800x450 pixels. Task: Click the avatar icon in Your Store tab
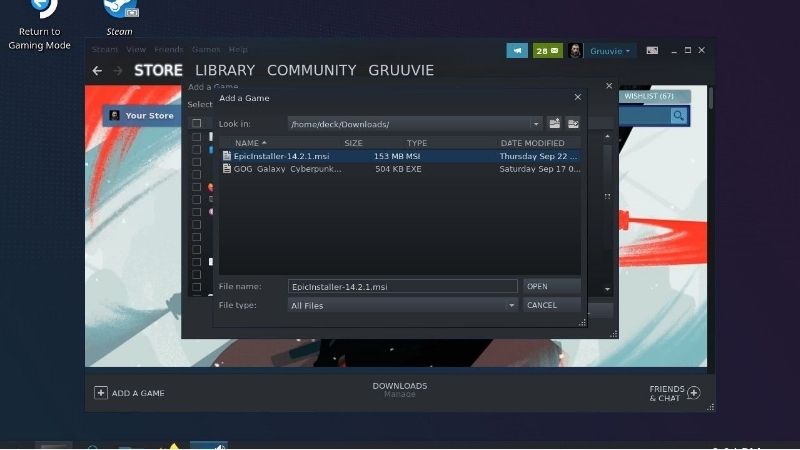point(114,116)
